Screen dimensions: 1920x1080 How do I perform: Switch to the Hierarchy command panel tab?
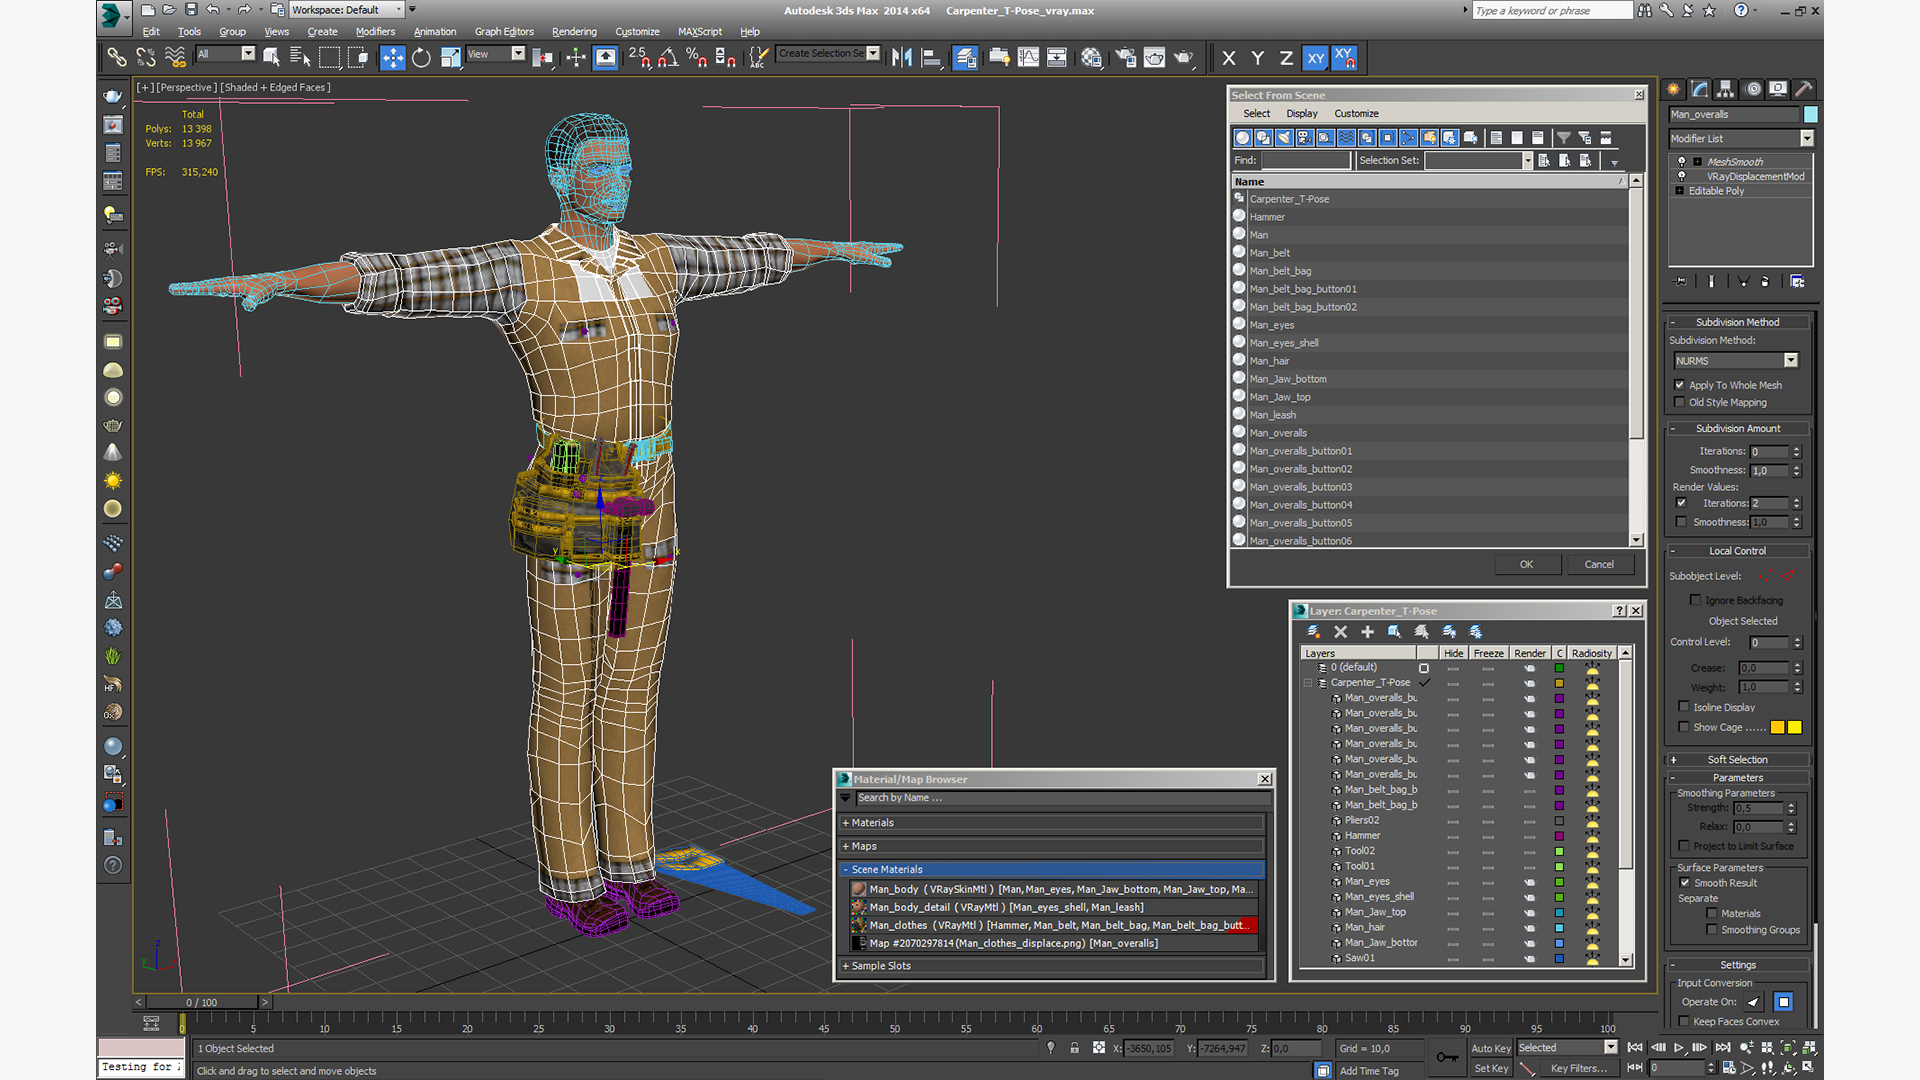(x=1726, y=89)
